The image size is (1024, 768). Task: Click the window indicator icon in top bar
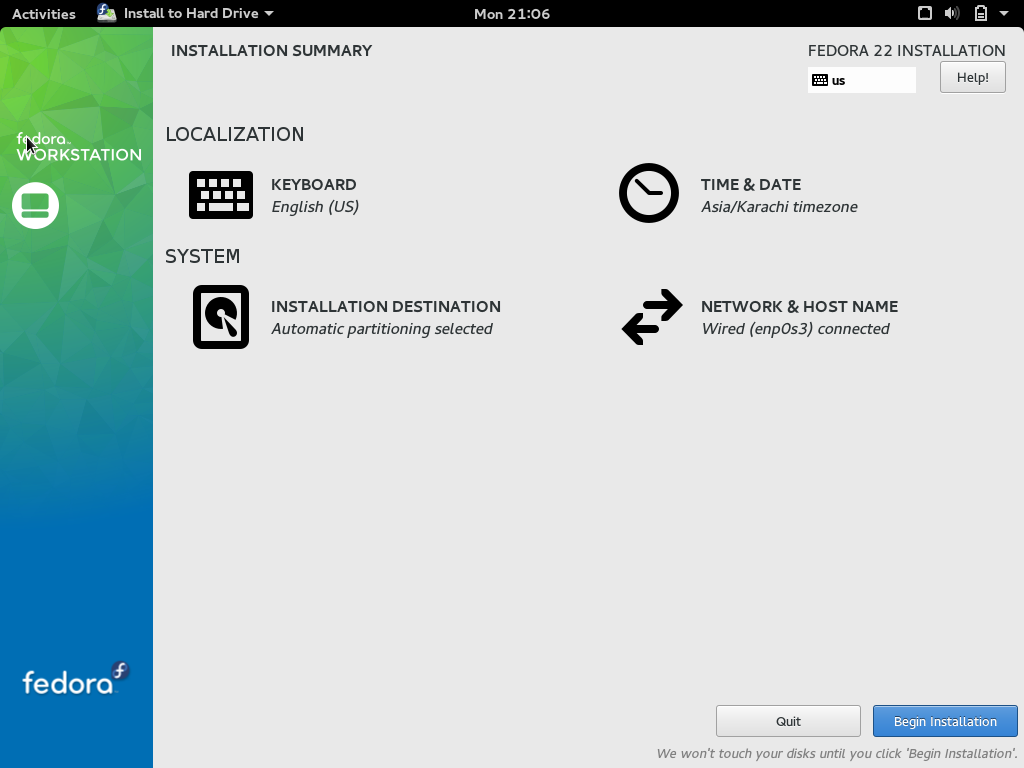pos(925,13)
